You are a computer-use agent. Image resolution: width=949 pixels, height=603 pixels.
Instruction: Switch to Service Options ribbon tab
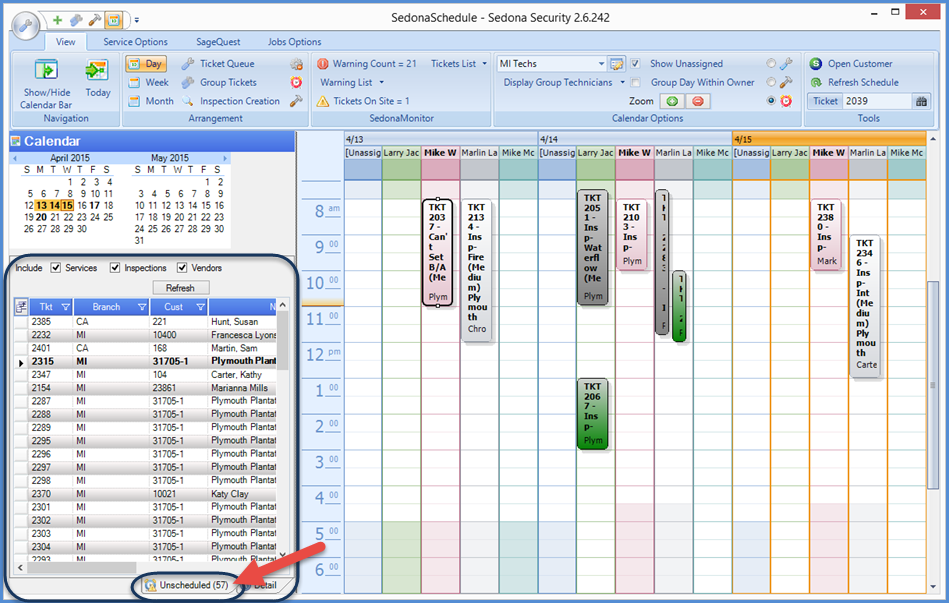click(x=135, y=42)
